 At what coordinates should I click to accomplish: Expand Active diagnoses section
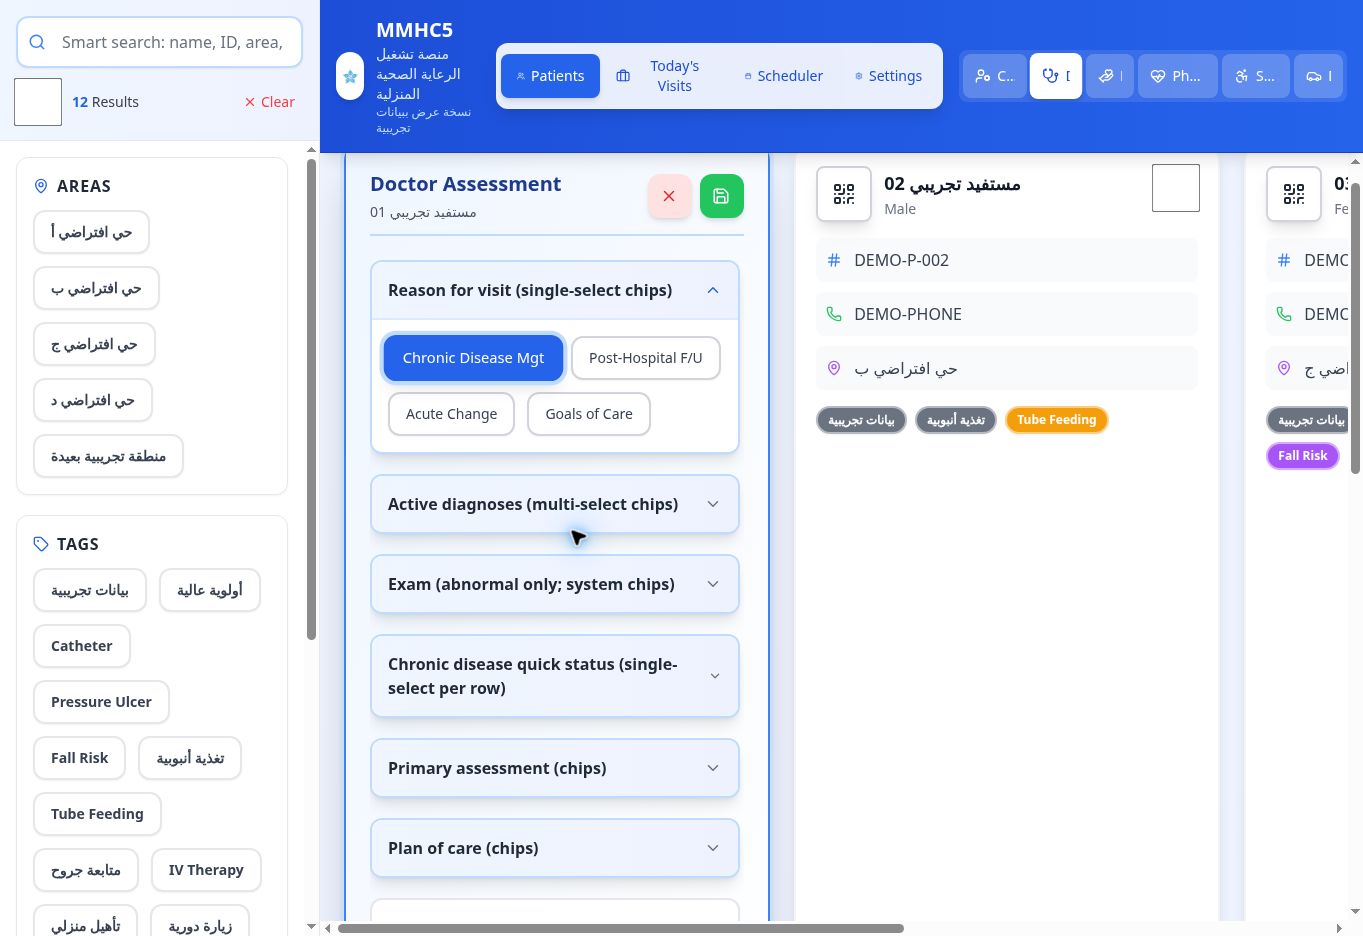(555, 504)
